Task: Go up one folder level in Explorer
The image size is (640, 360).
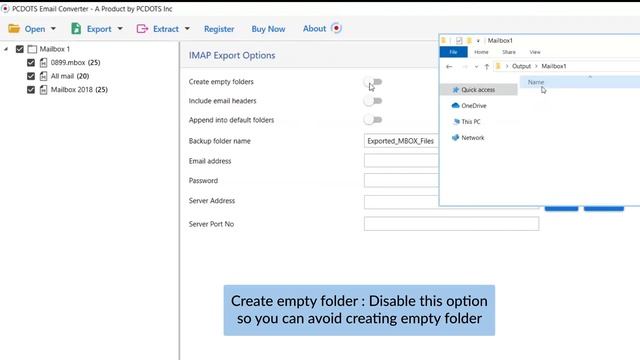Action: [487, 66]
